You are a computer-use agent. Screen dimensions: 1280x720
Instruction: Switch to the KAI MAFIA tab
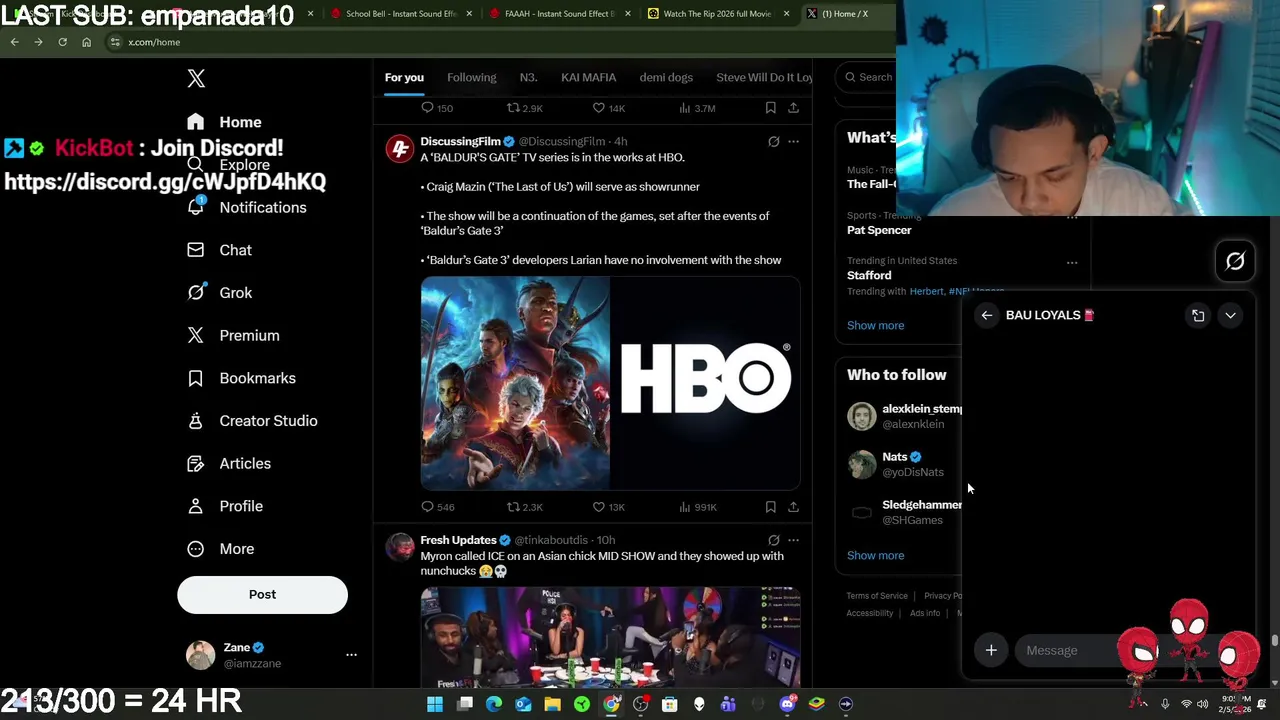coord(588,77)
